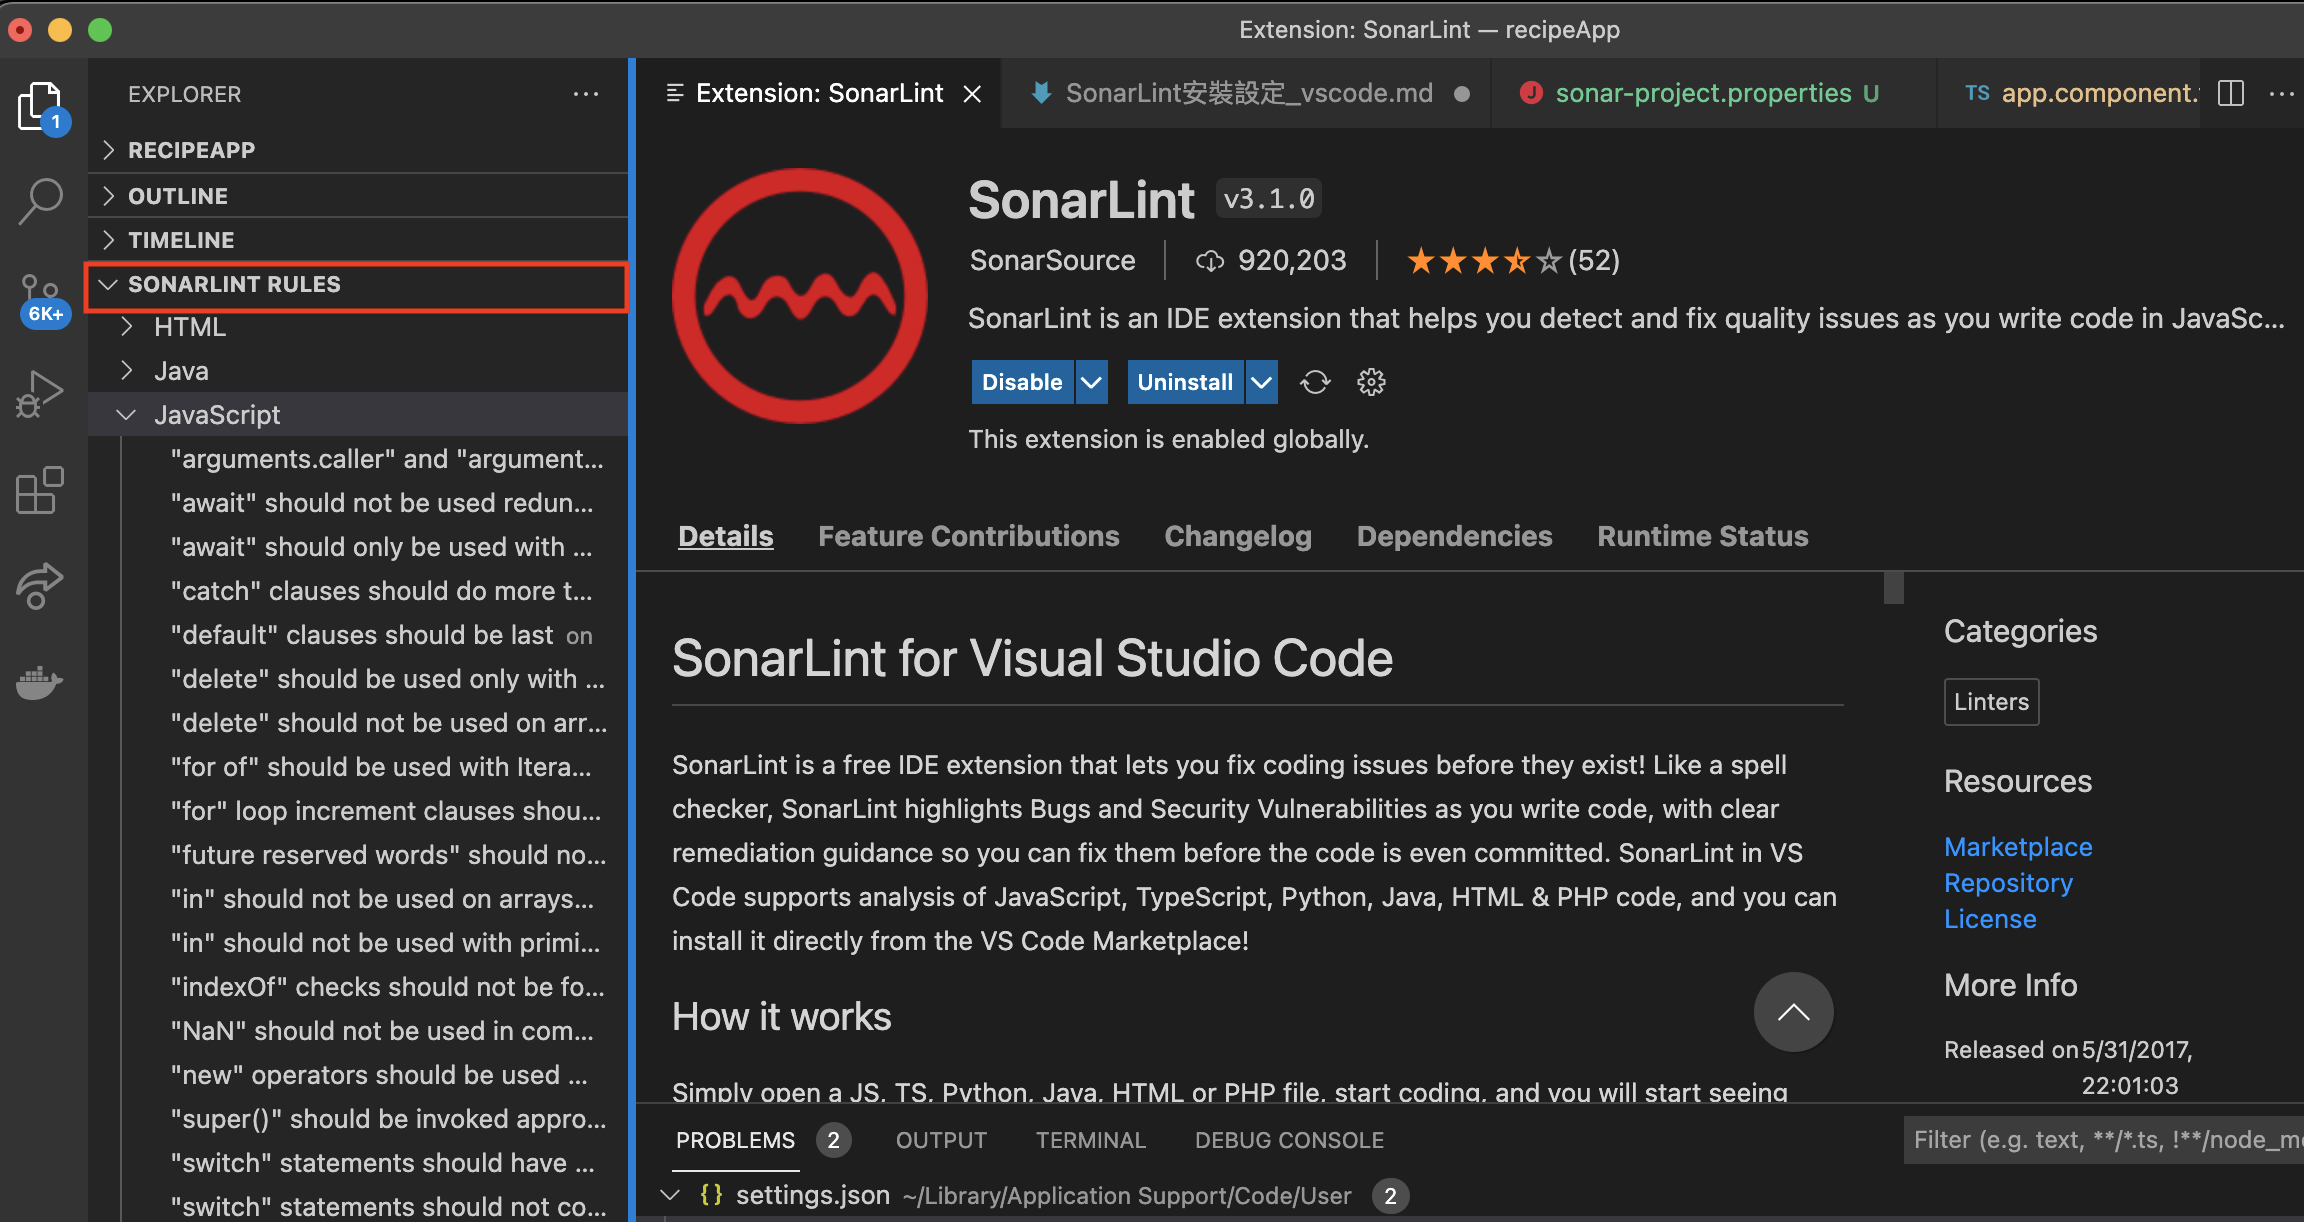Screen dimensions: 2304x1222
Task: Open the License link
Action: click(x=1990, y=919)
